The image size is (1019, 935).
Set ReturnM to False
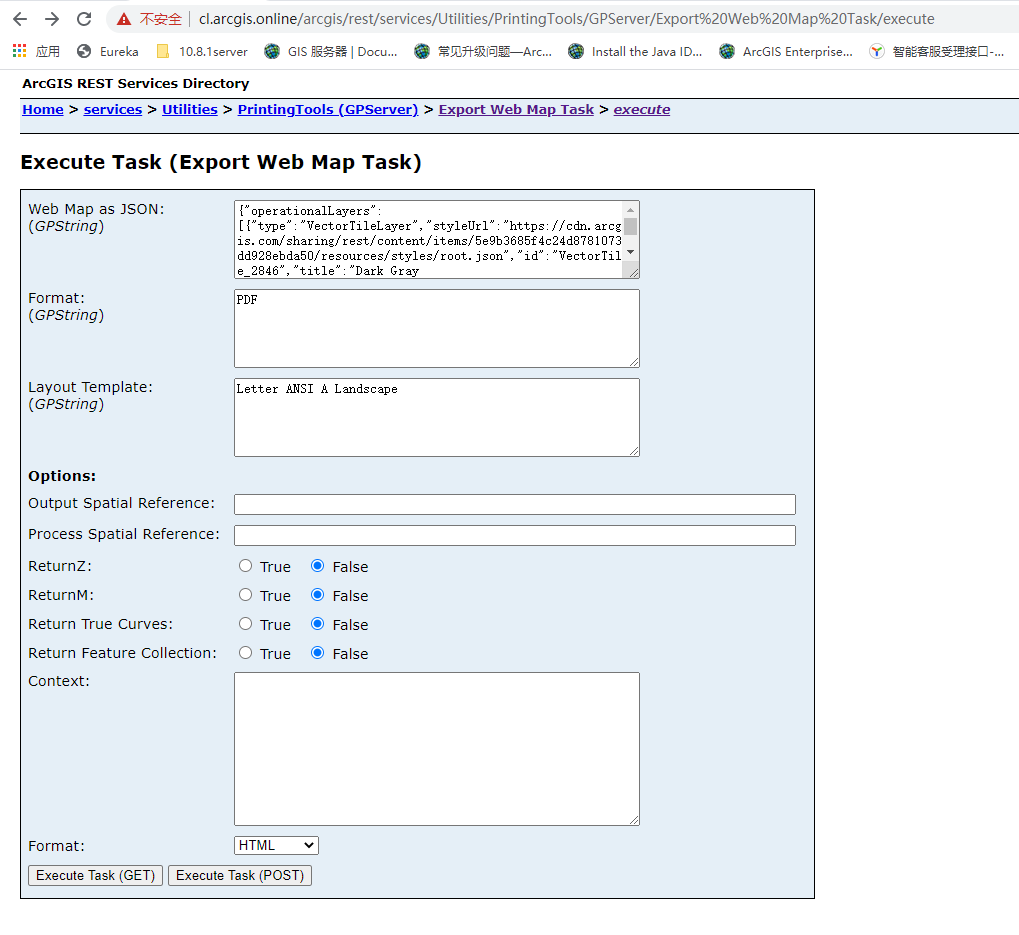(x=317, y=595)
